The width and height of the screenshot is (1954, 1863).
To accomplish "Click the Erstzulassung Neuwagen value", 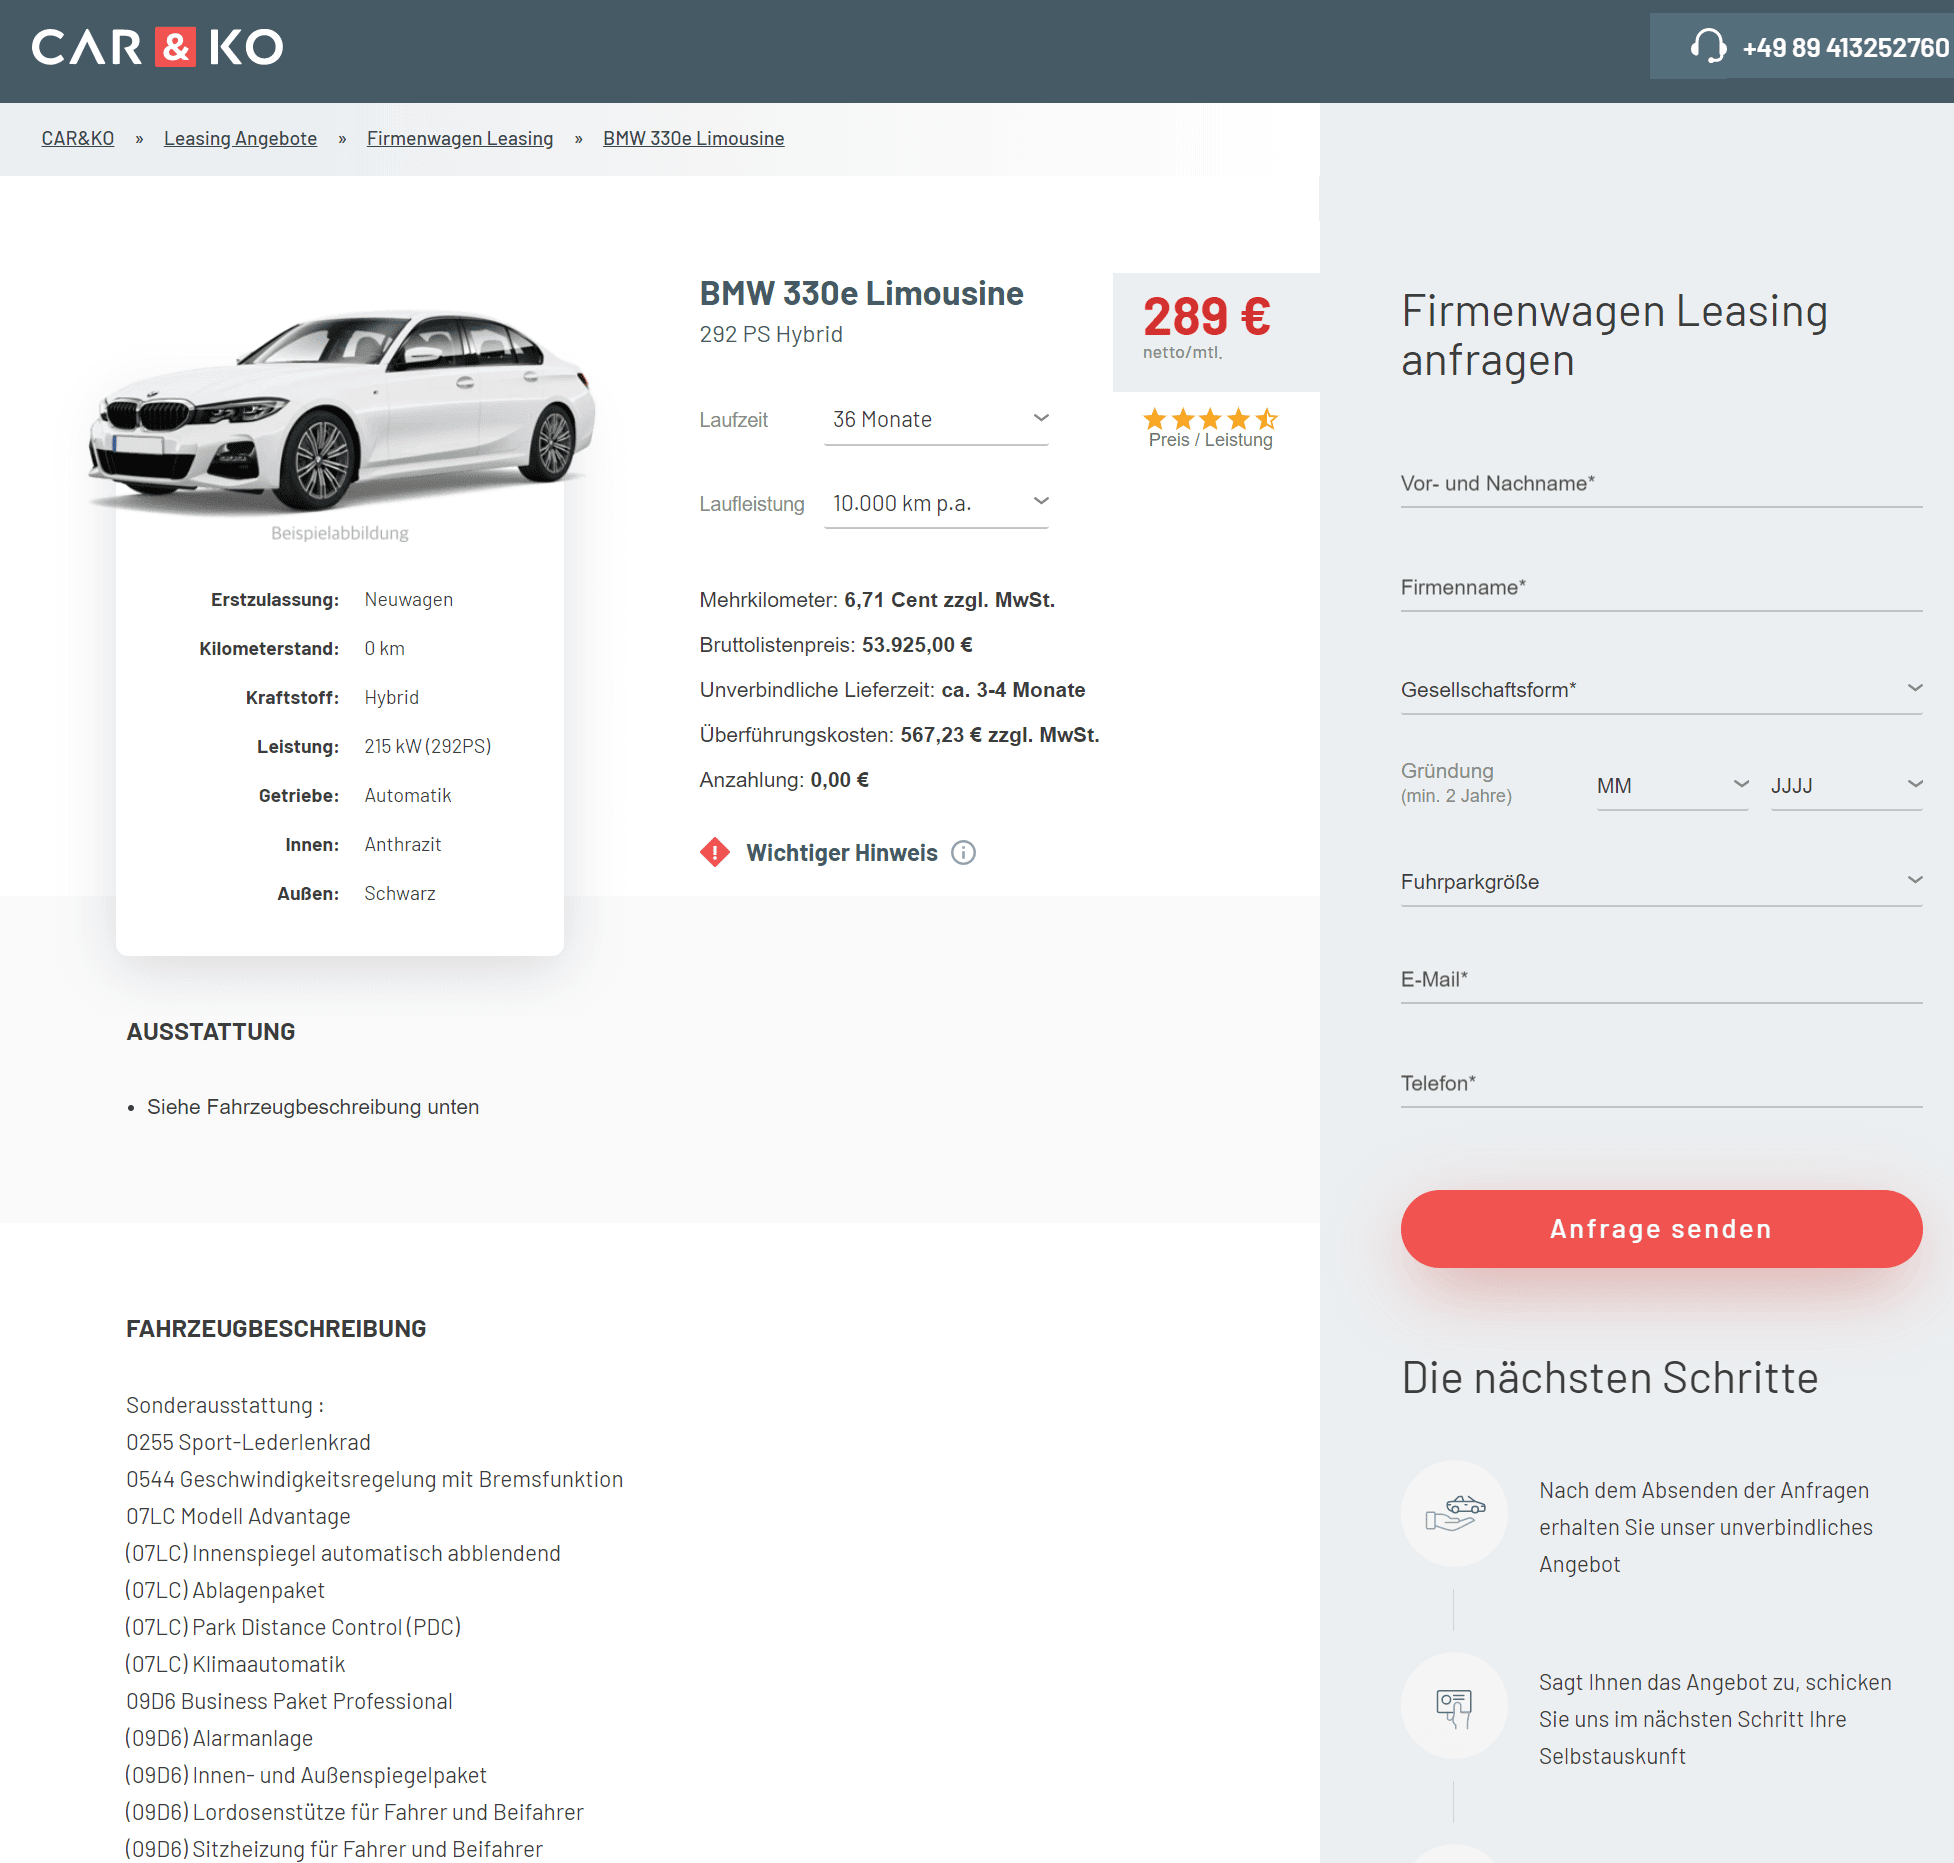I will pyautogui.click(x=408, y=600).
